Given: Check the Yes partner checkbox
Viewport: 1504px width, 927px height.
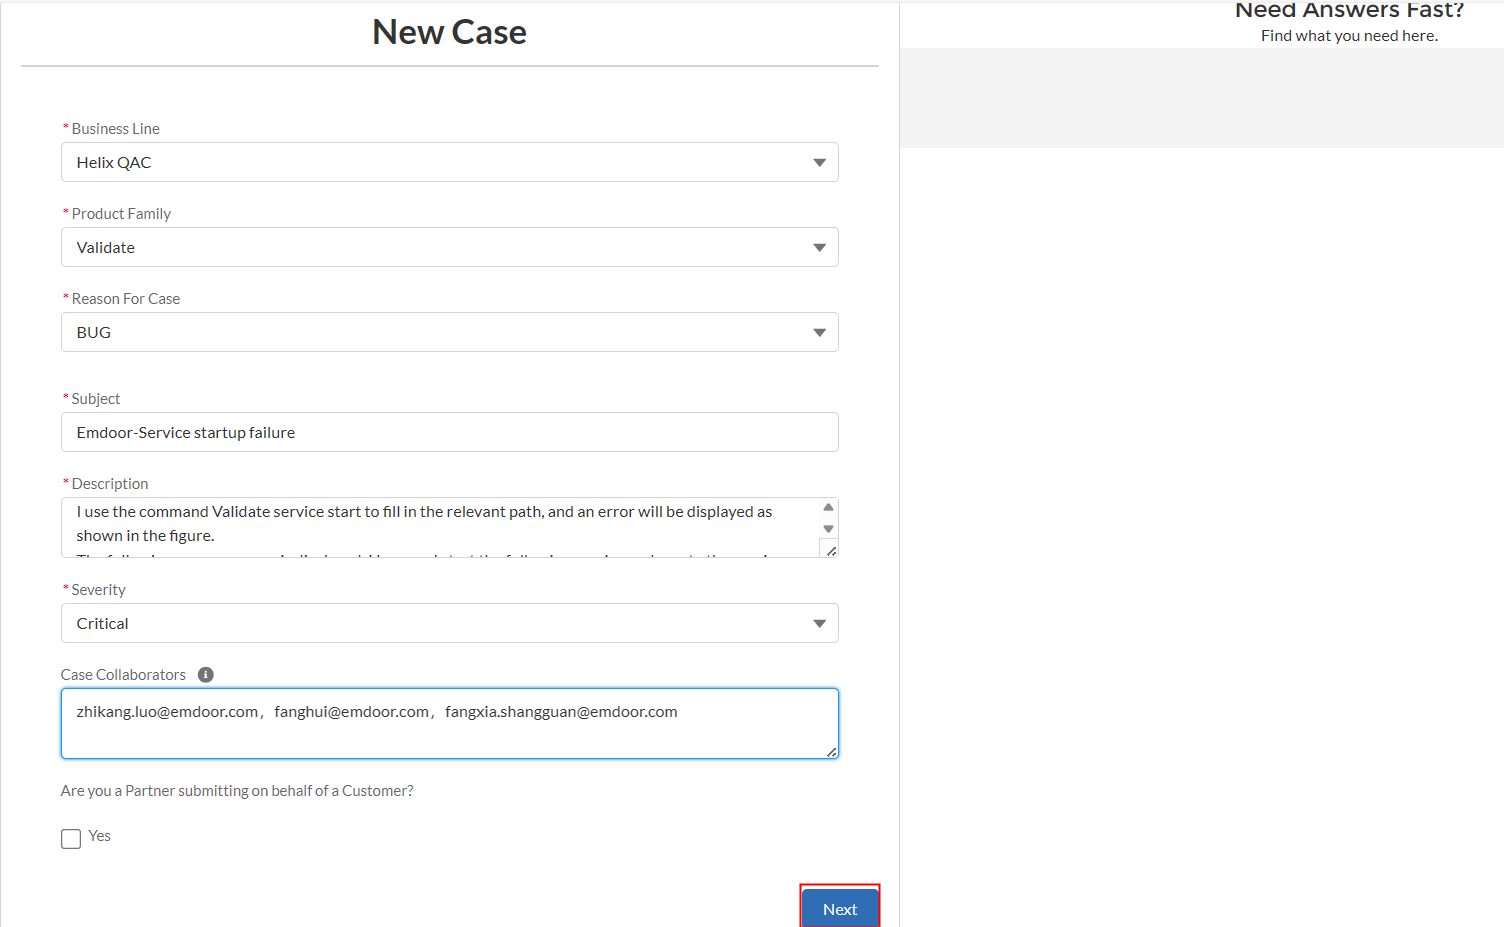Looking at the screenshot, I should click(71, 838).
